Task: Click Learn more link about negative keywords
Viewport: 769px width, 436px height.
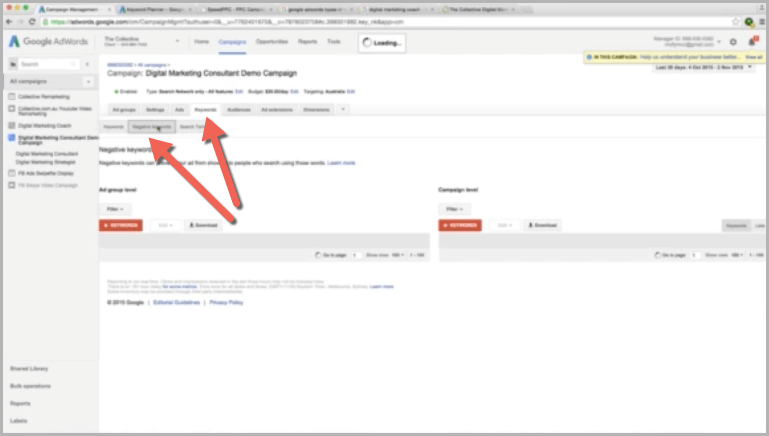Action: point(341,163)
